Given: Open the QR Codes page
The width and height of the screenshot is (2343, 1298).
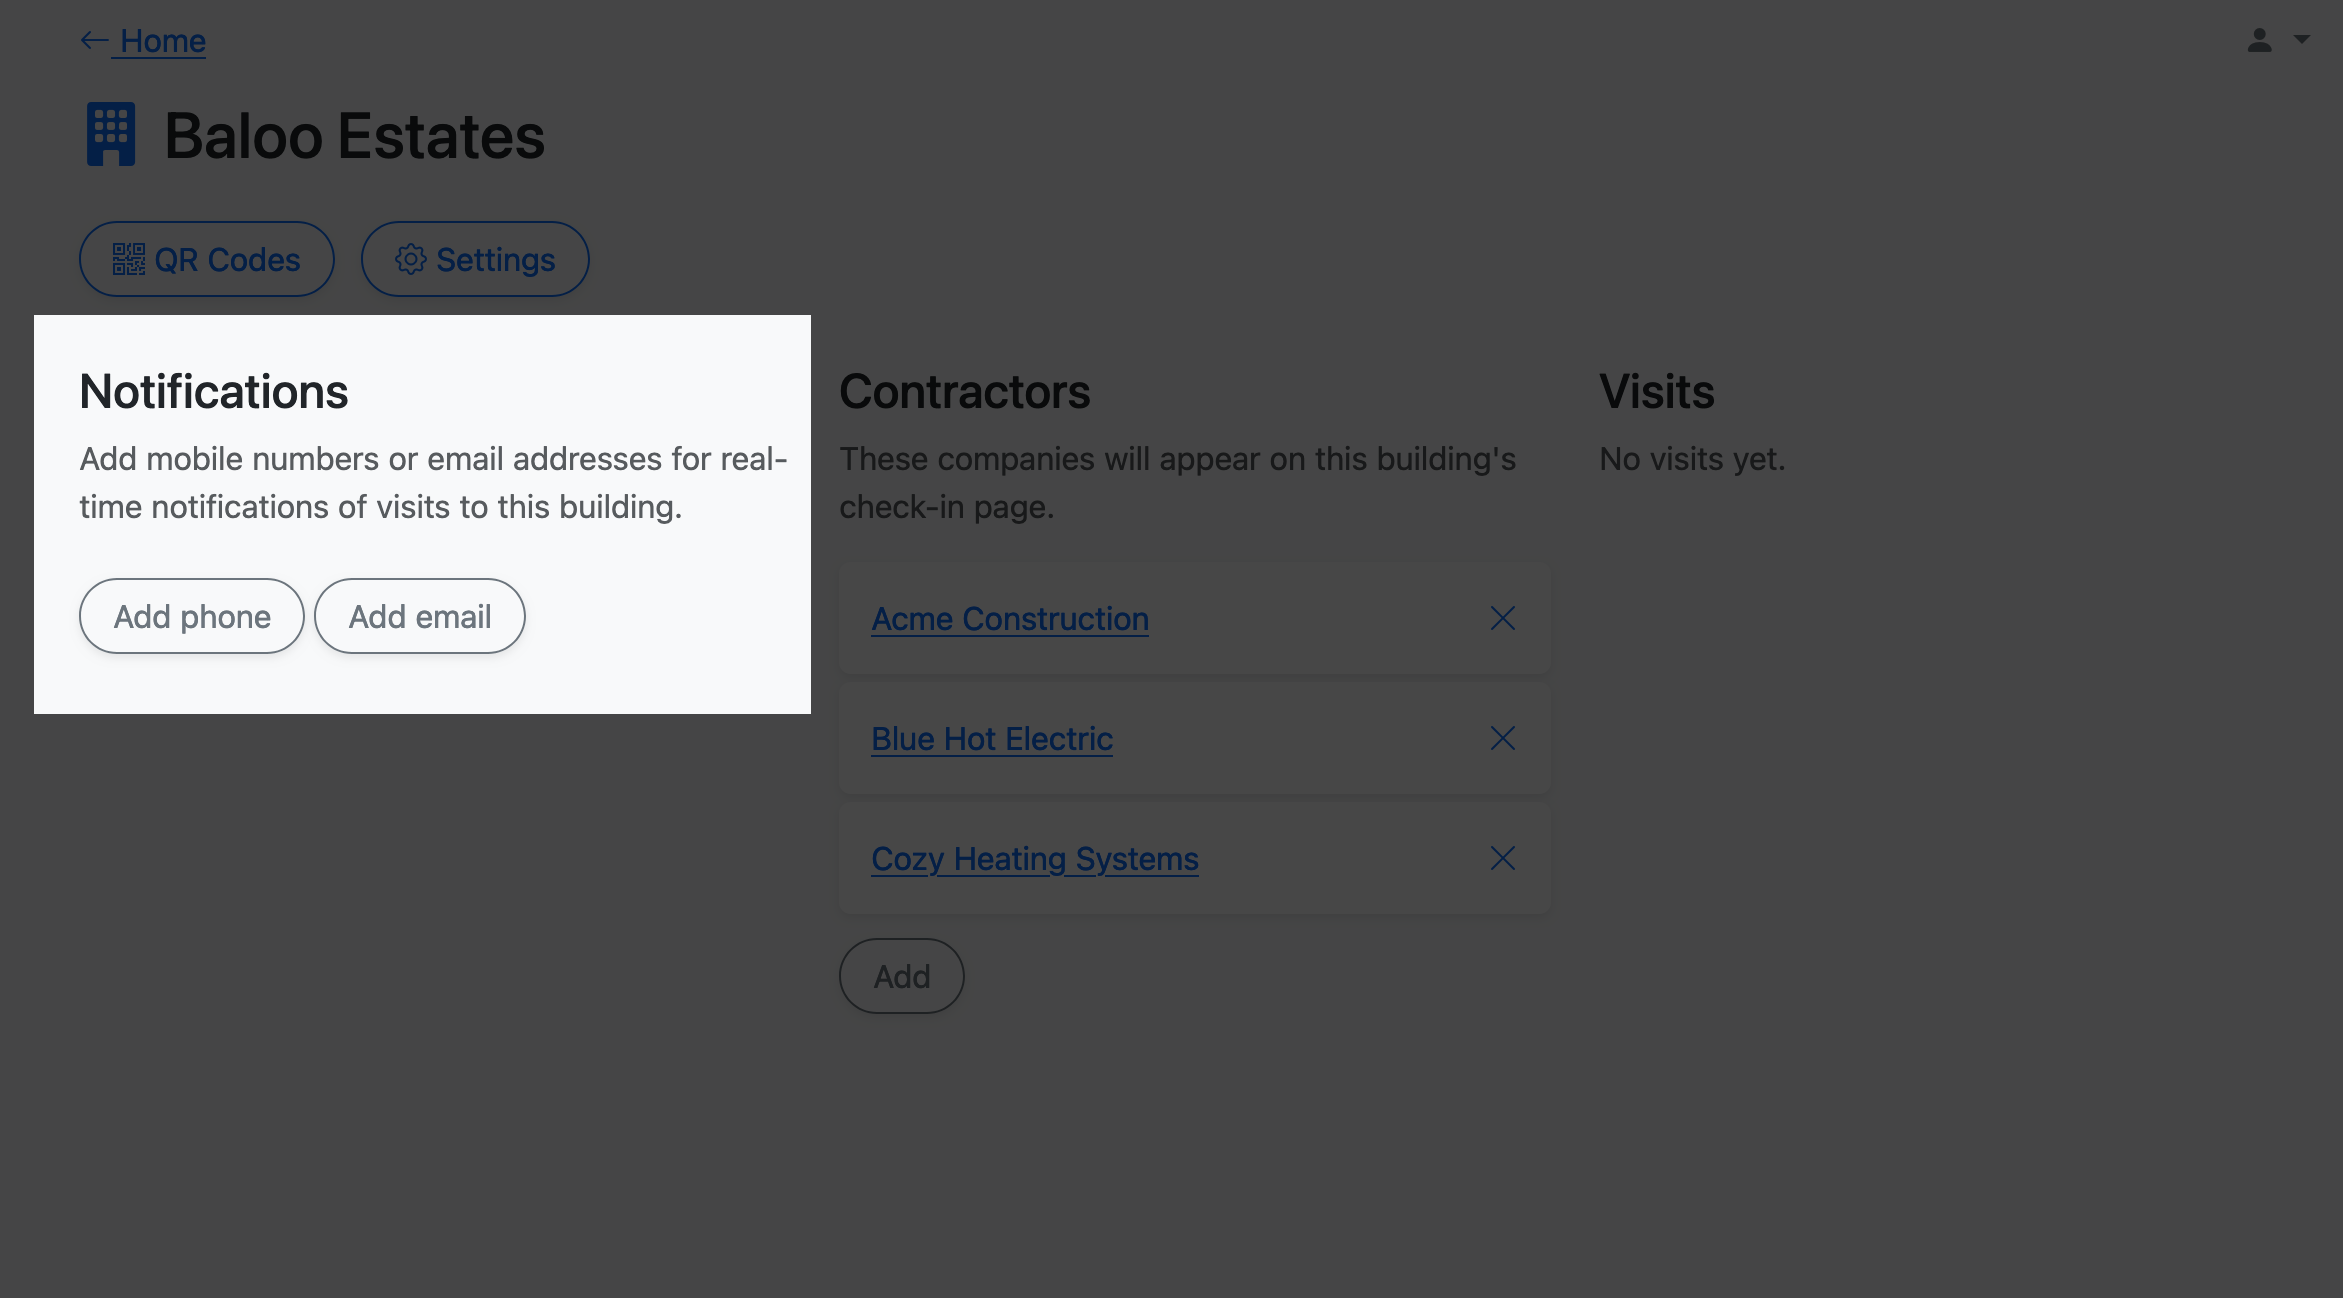Looking at the screenshot, I should click(x=226, y=260).
